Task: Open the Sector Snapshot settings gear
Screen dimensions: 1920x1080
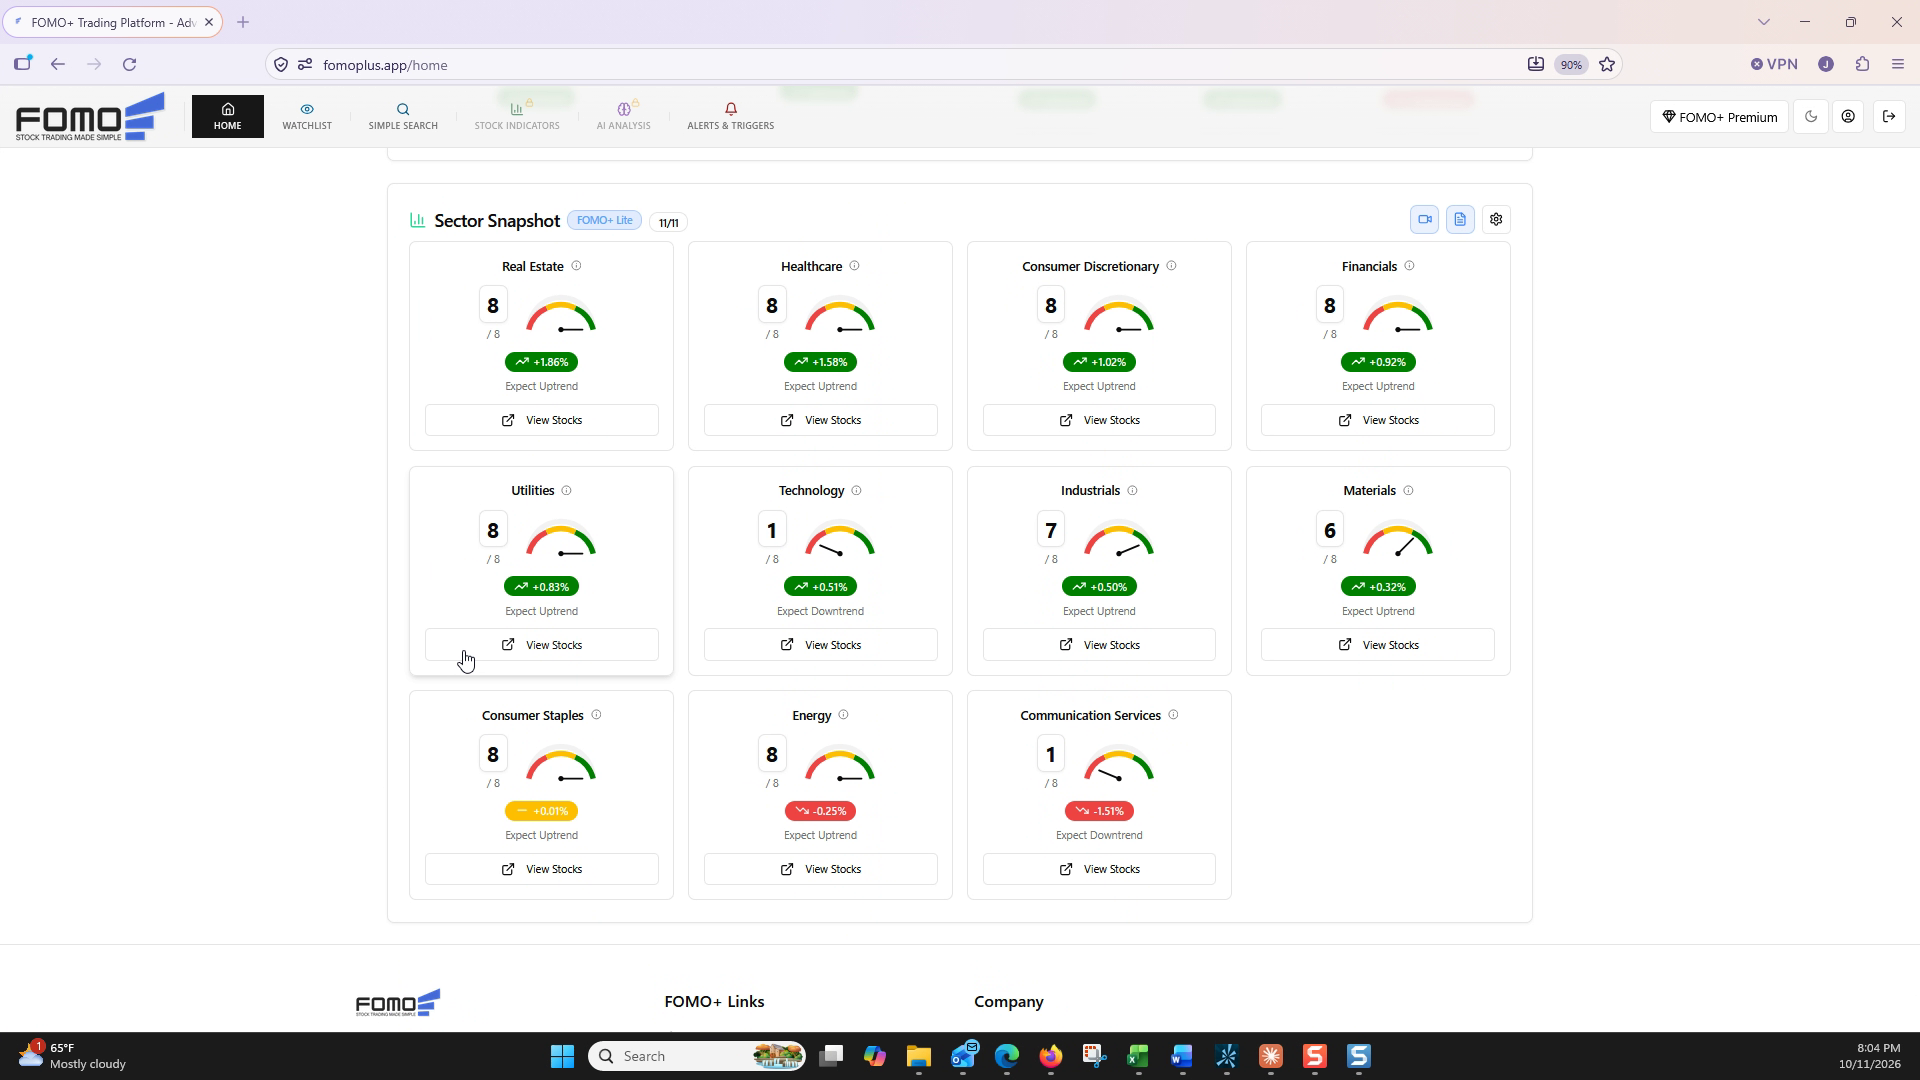Action: pyautogui.click(x=1496, y=220)
